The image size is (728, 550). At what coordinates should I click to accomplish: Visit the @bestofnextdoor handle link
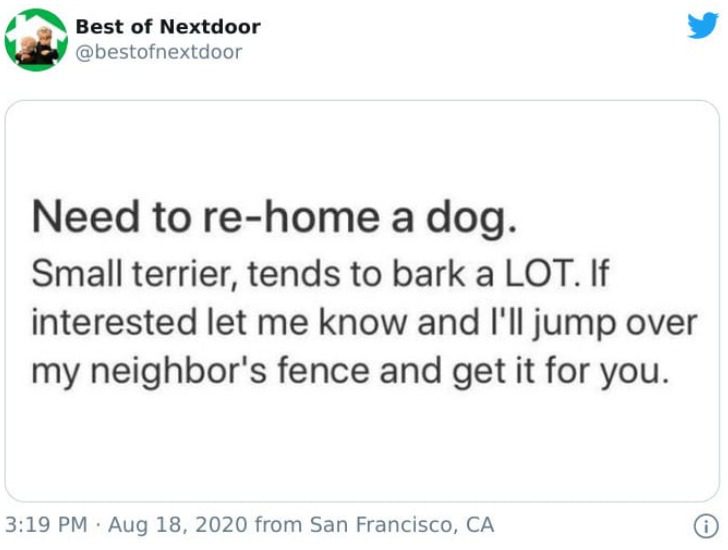point(159,52)
